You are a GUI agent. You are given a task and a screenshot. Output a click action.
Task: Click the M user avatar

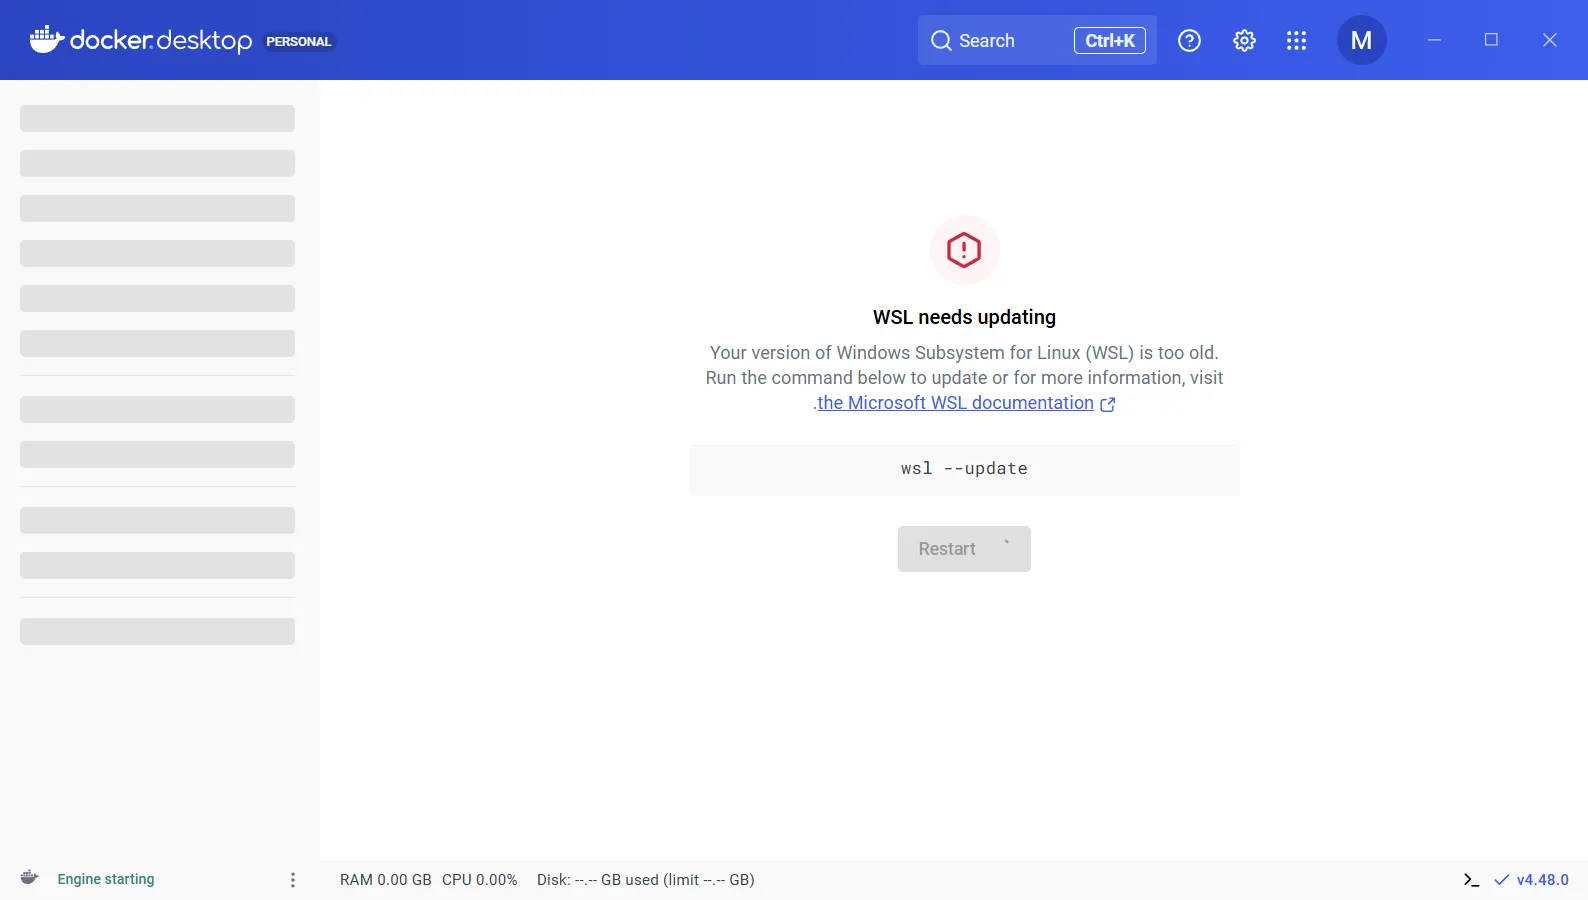(x=1361, y=41)
